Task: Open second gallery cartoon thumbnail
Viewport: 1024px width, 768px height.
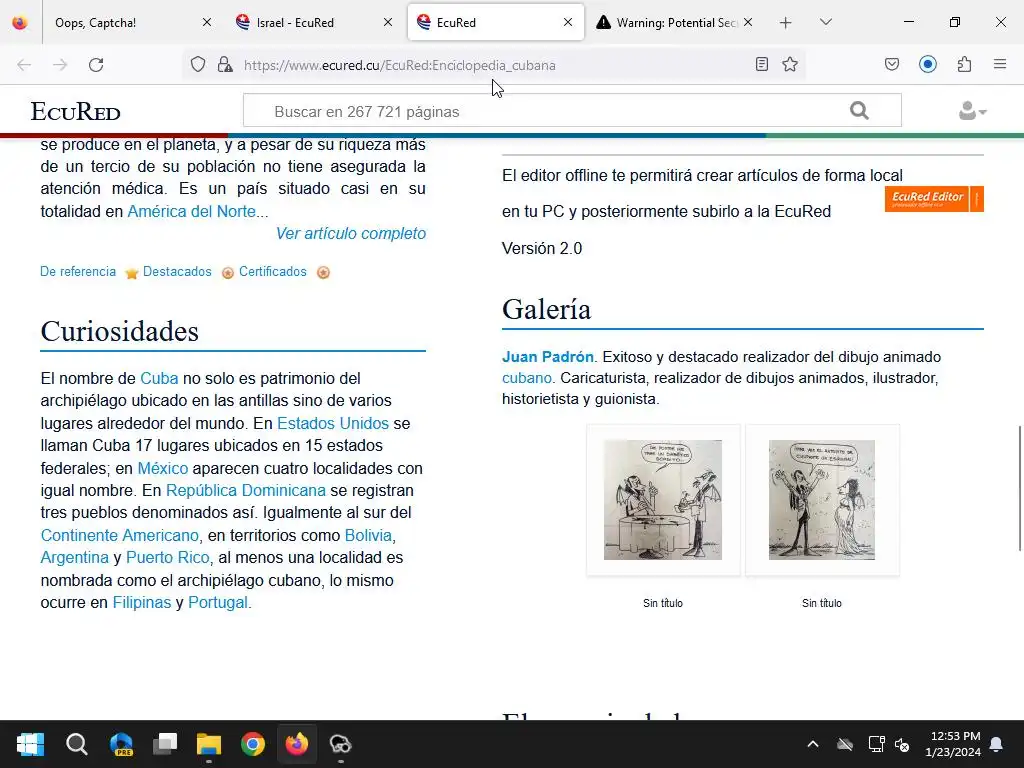Action: (822, 500)
